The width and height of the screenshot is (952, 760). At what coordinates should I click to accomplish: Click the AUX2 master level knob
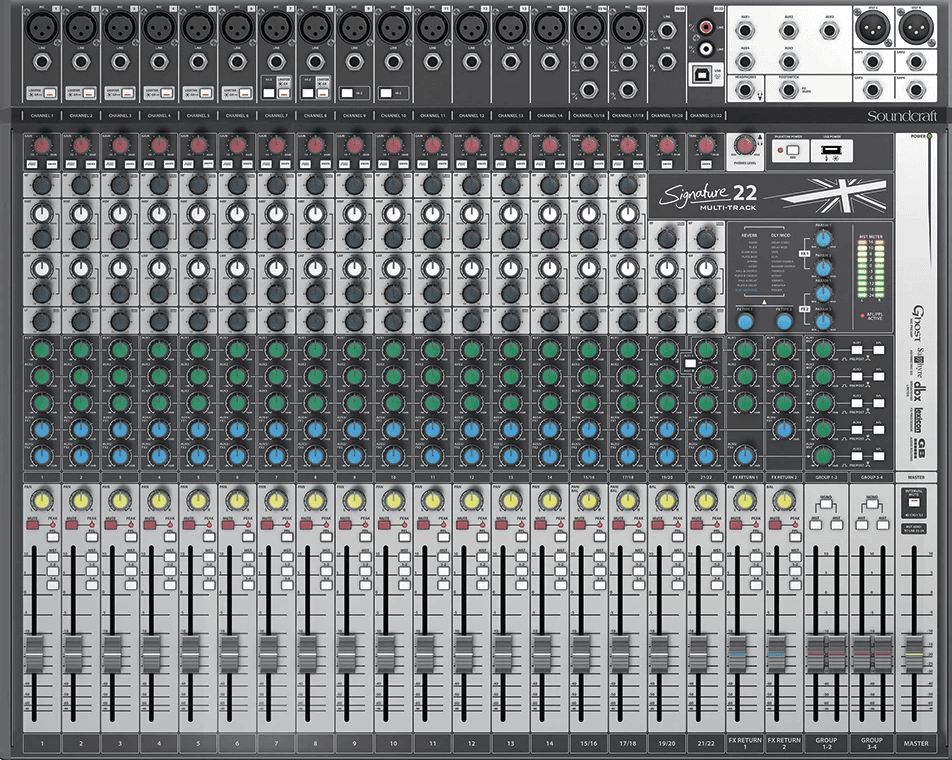coord(823,376)
